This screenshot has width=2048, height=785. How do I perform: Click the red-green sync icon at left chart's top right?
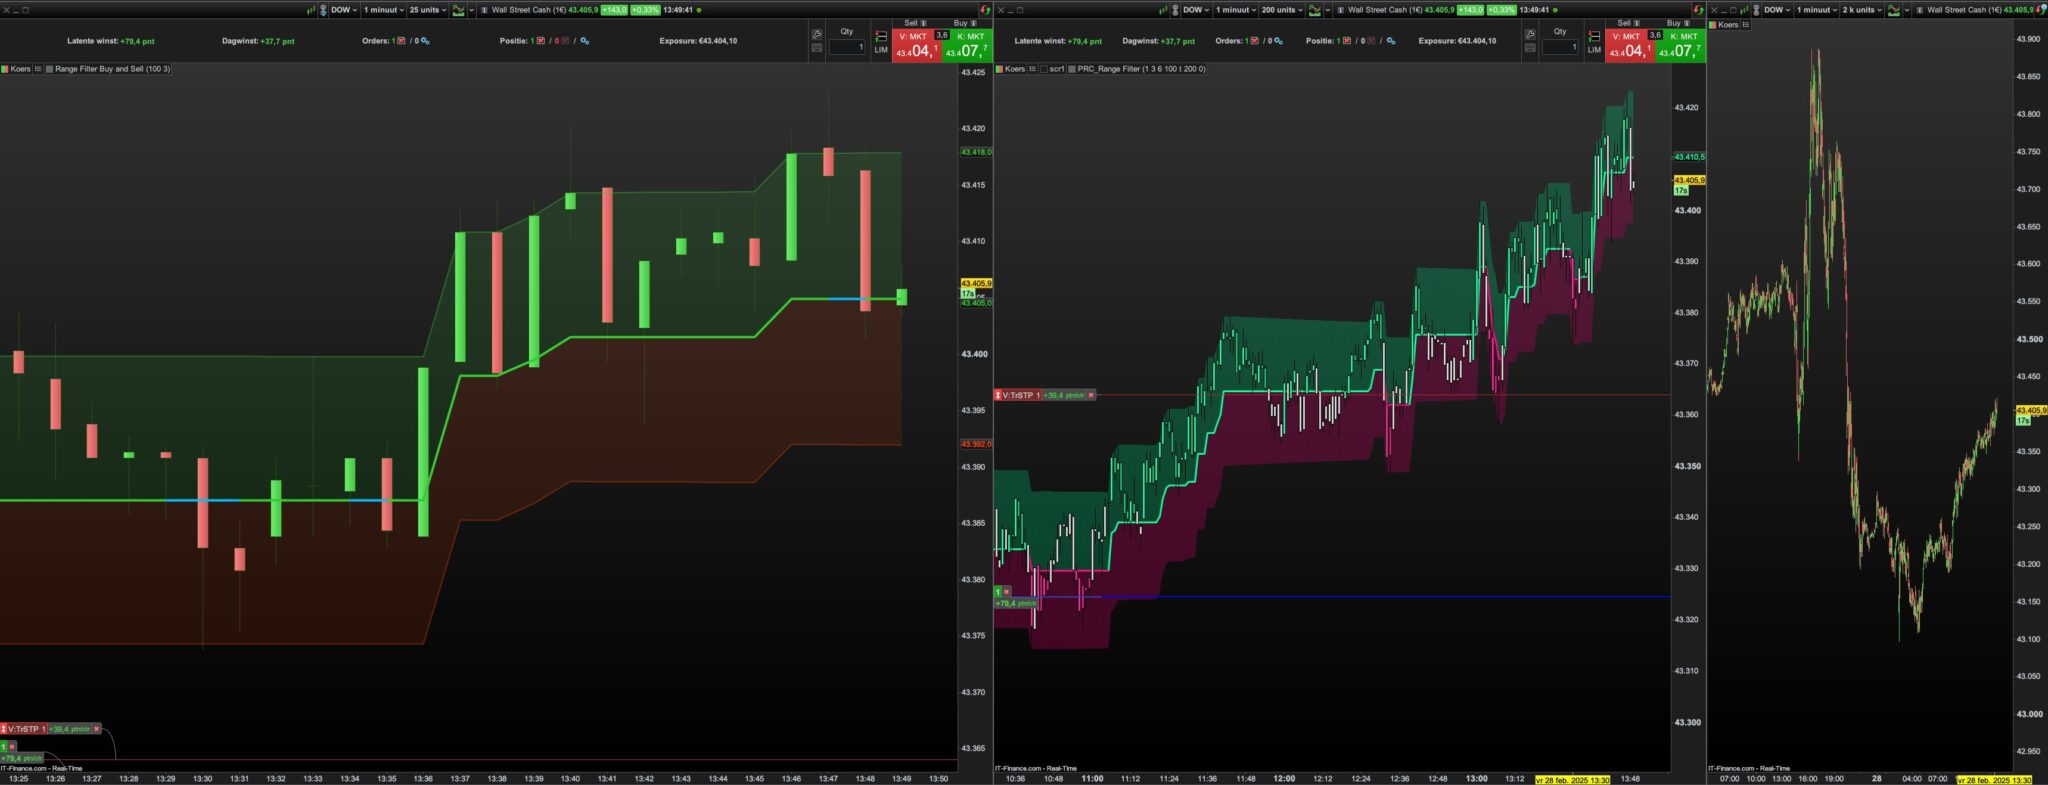point(985,10)
